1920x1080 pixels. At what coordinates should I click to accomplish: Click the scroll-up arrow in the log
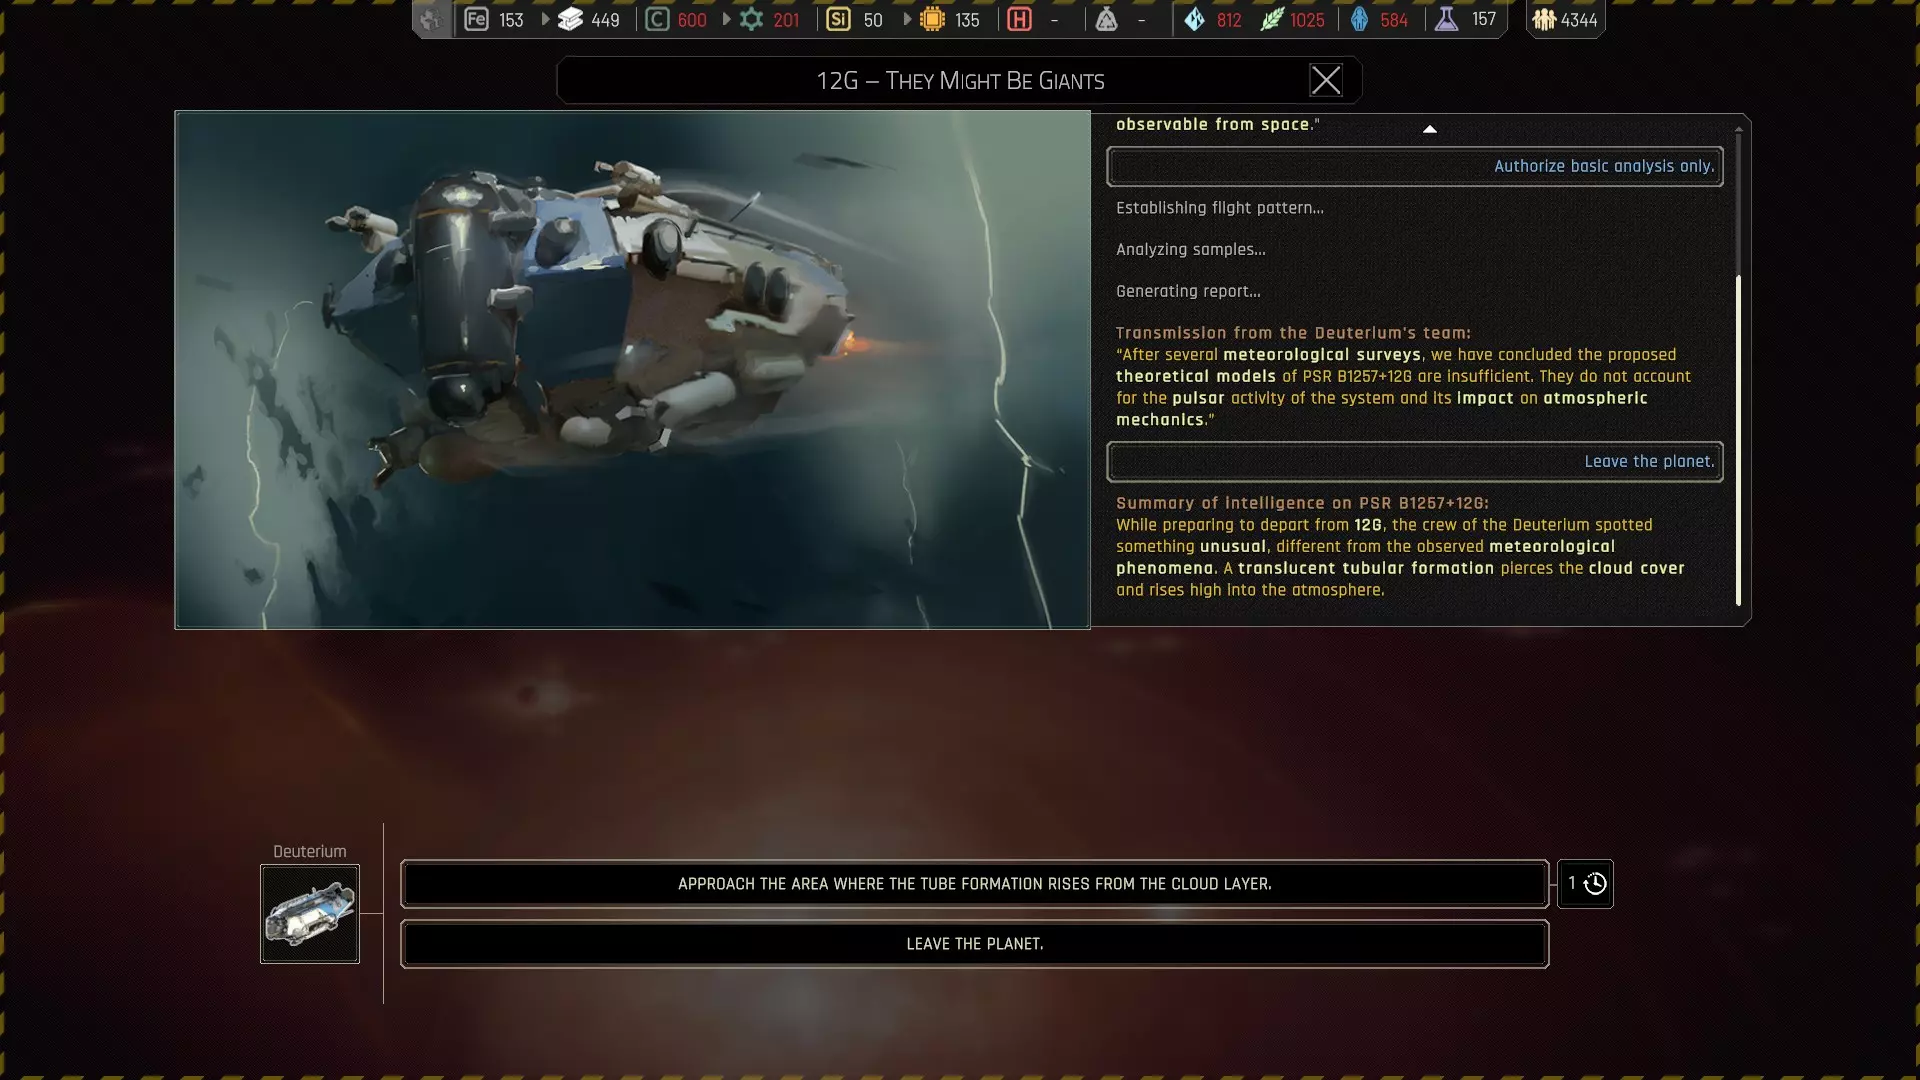tap(1430, 129)
